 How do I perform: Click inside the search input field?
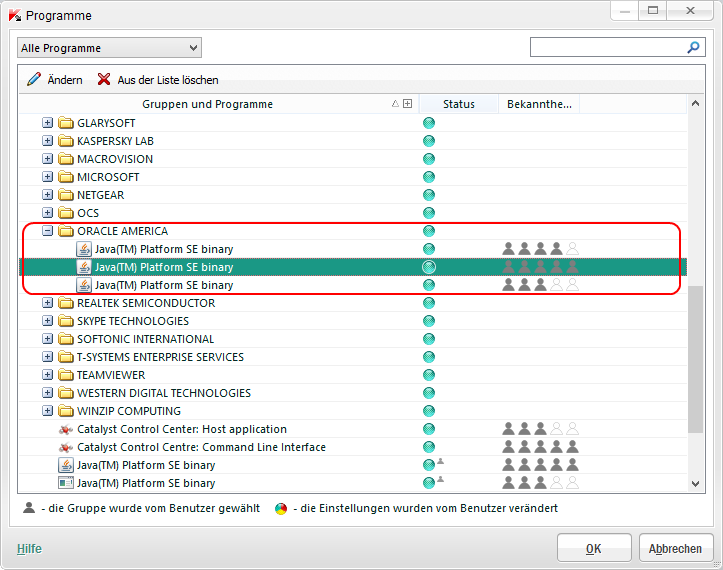[608, 47]
